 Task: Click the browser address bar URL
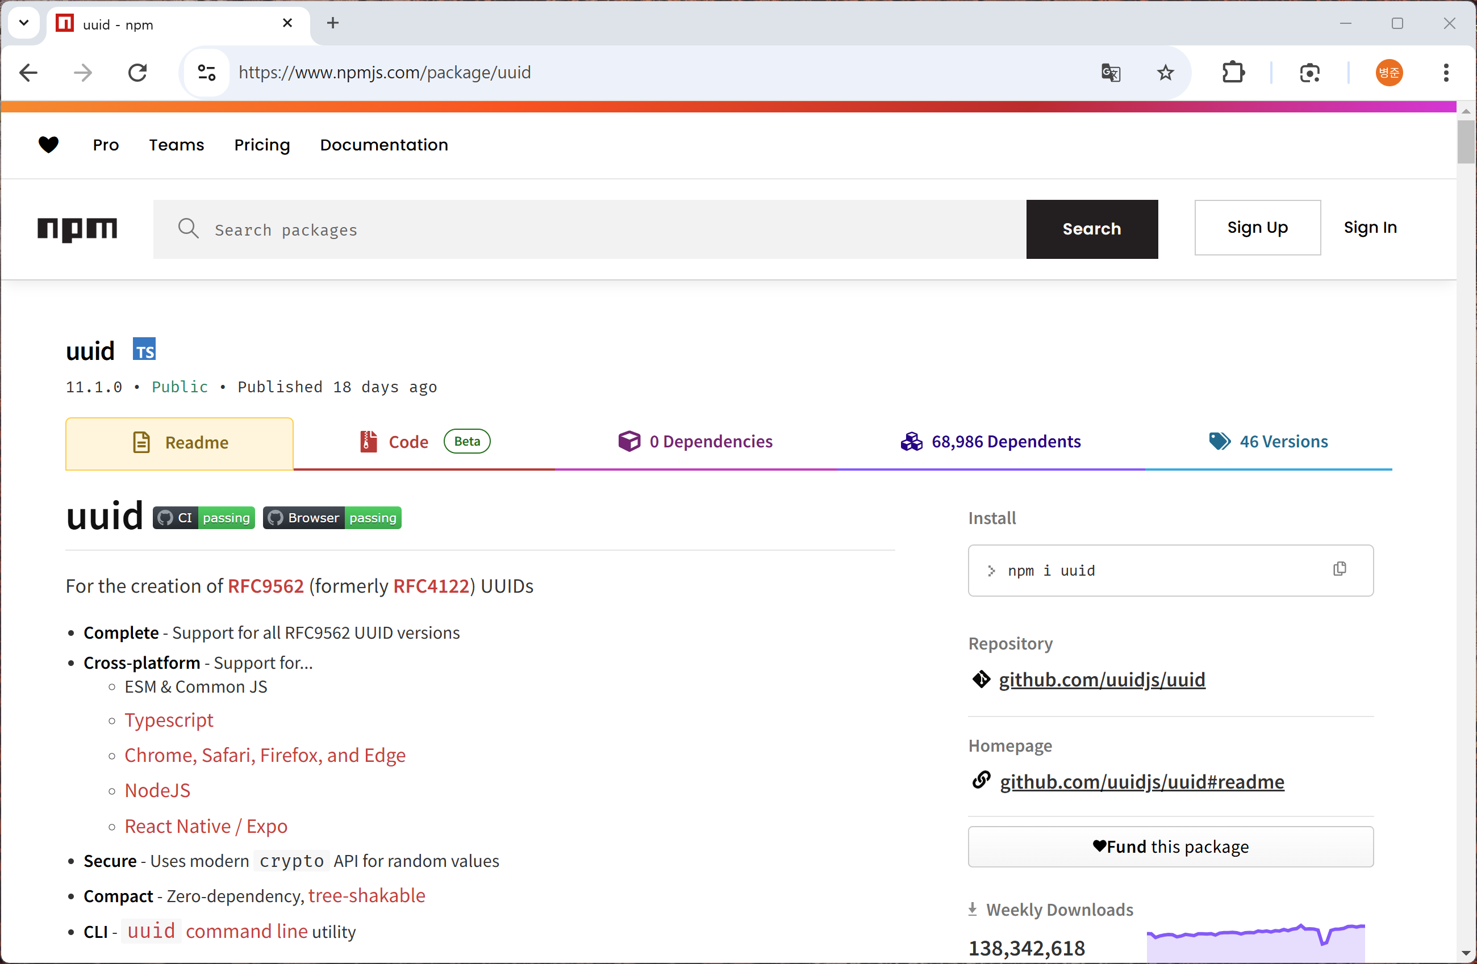pyautogui.click(x=385, y=72)
